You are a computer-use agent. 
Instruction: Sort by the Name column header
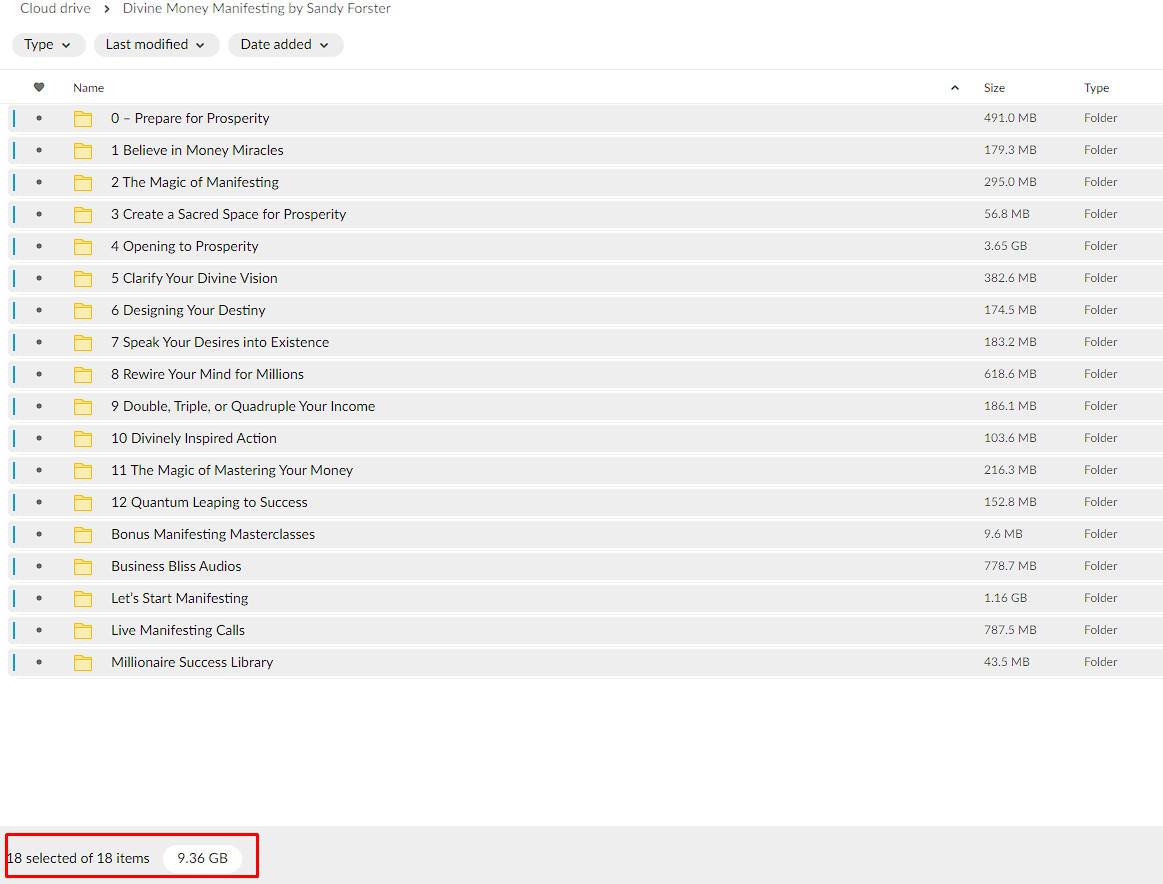pyautogui.click(x=88, y=88)
